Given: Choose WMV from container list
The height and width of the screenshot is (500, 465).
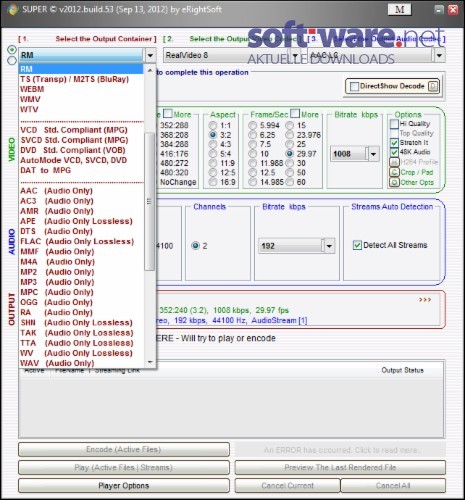Looking at the screenshot, I should coord(82,99).
